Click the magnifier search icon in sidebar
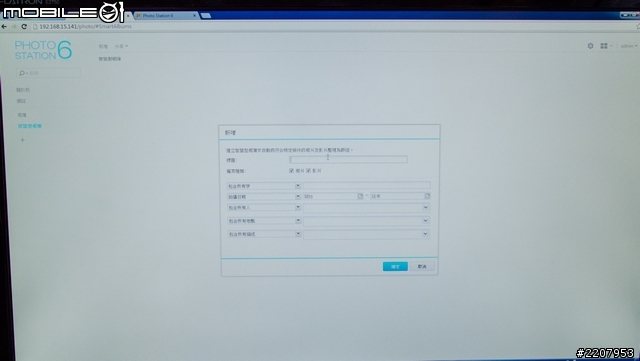640x361 pixels. (x=22, y=73)
